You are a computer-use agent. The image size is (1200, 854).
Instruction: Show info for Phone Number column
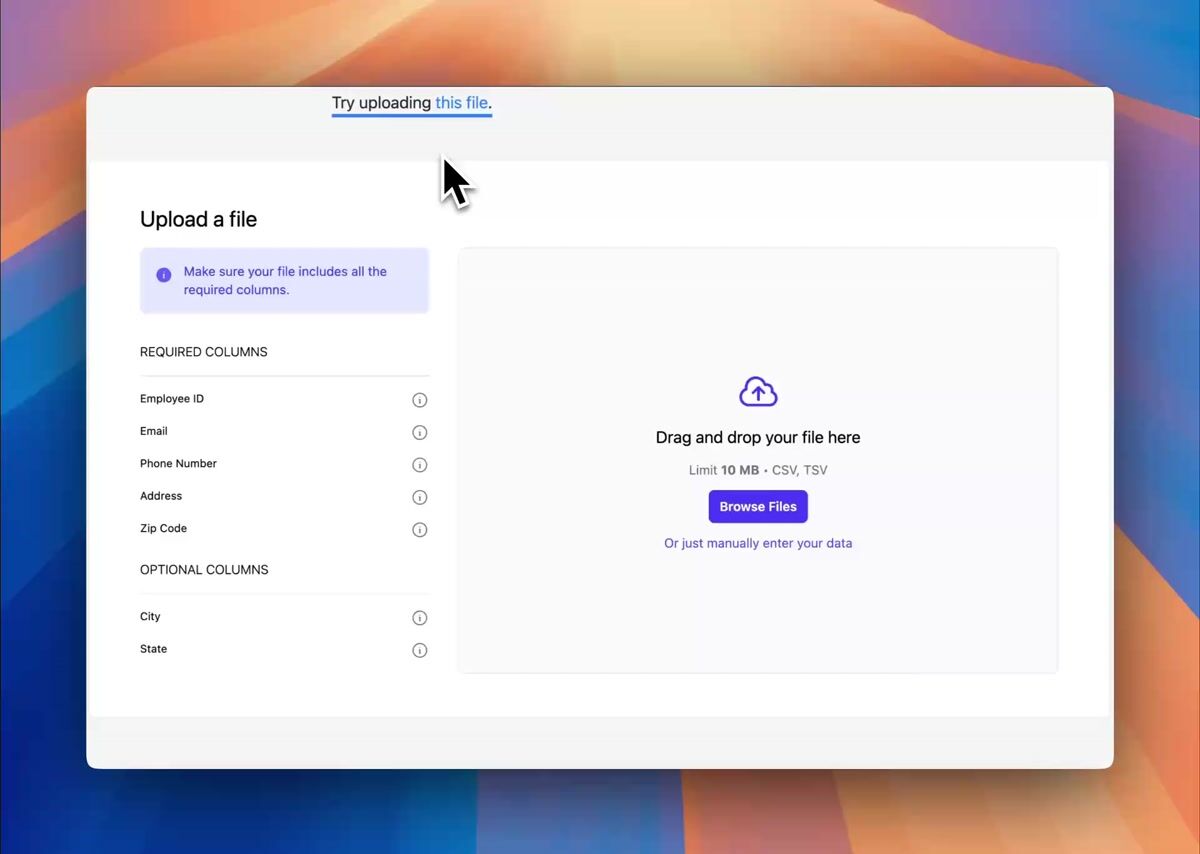click(x=420, y=465)
